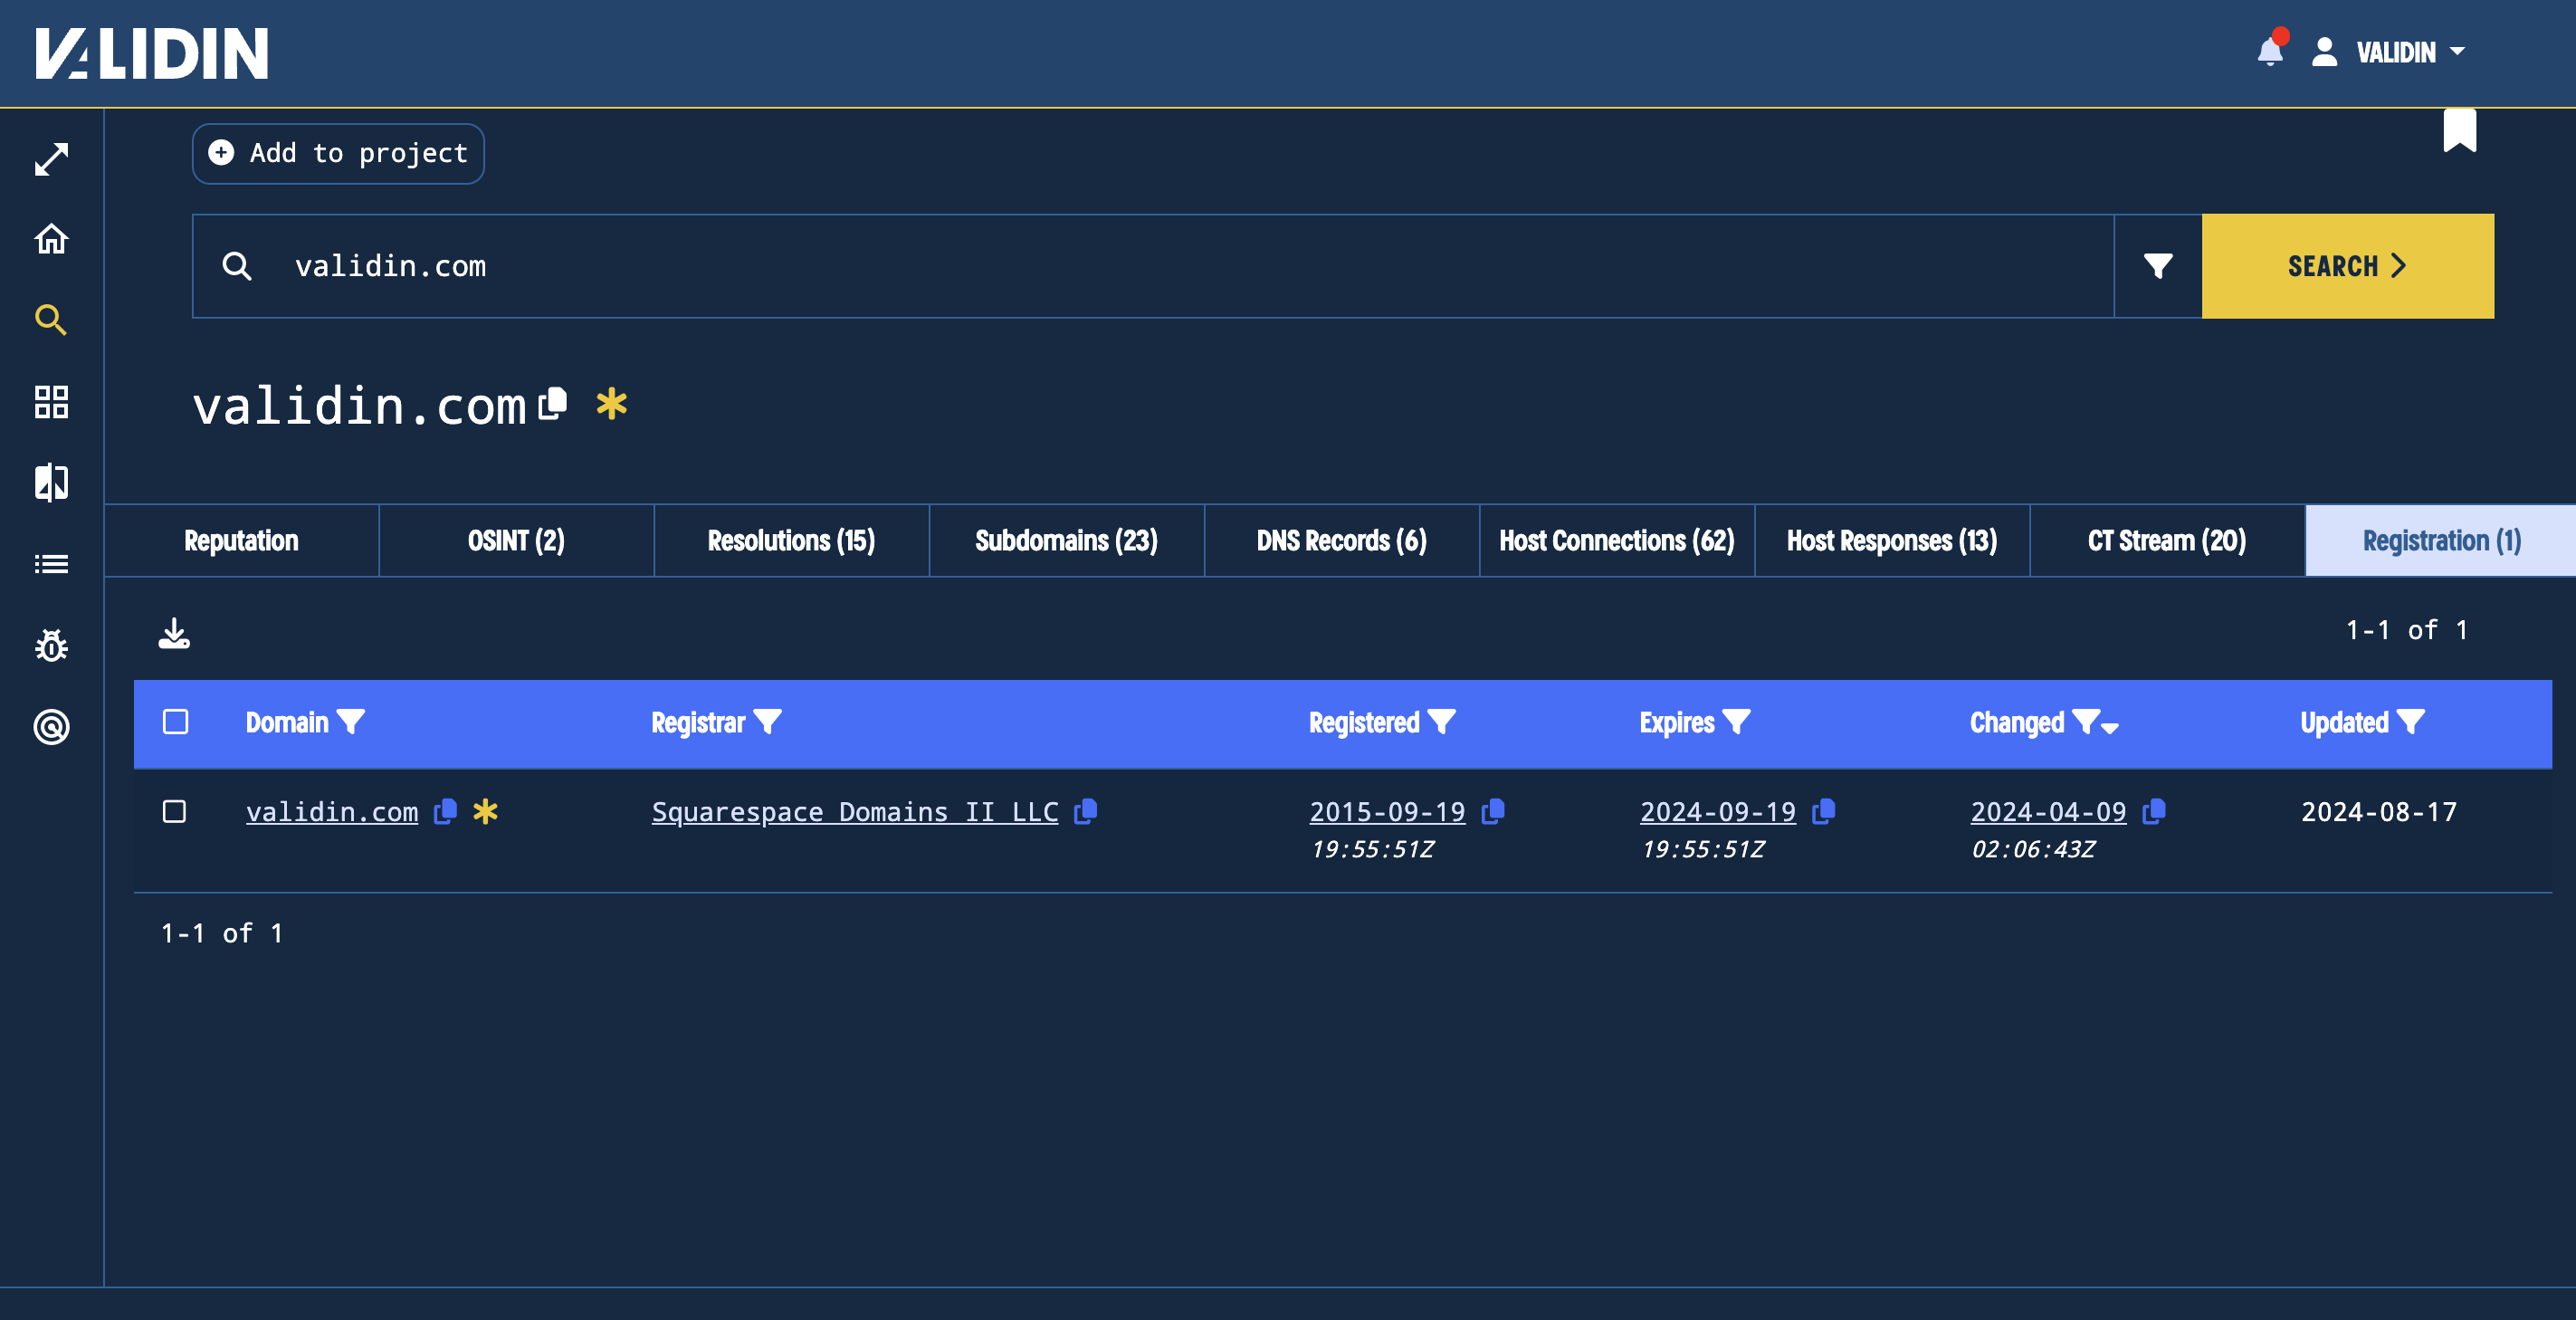Open the compare sidebar icon
This screenshot has height=1320, width=2576.
[x=51, y=483]
